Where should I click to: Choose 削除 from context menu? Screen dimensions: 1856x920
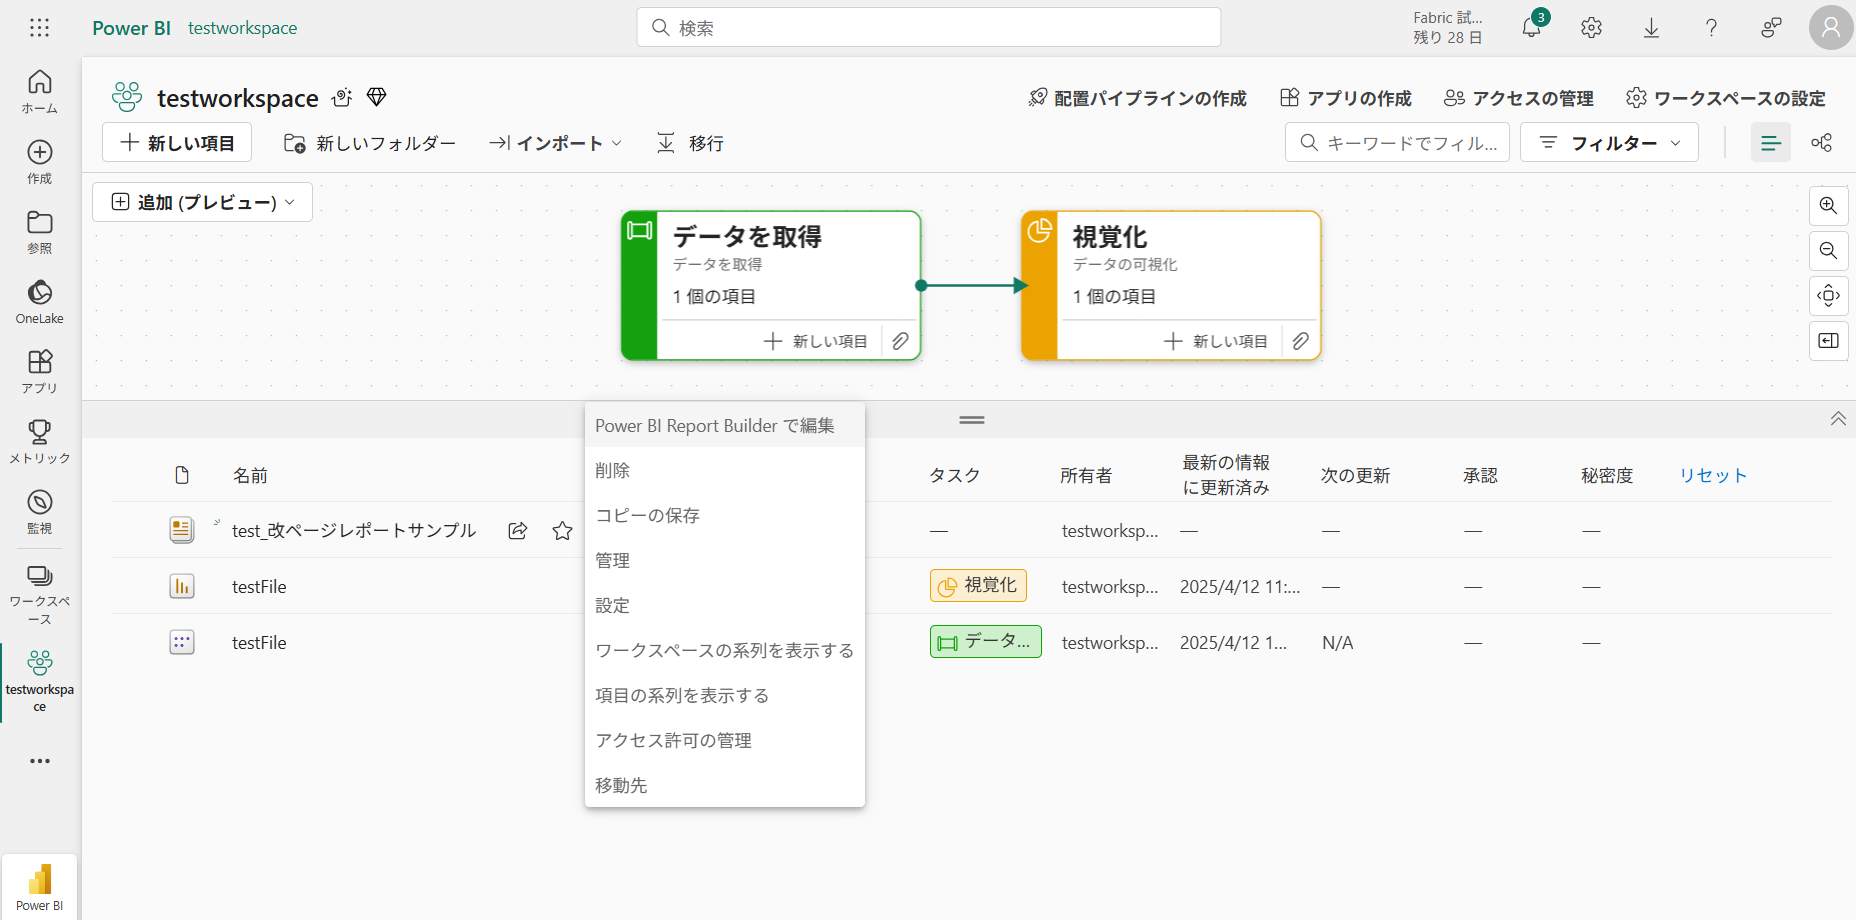tap(725, 471)
